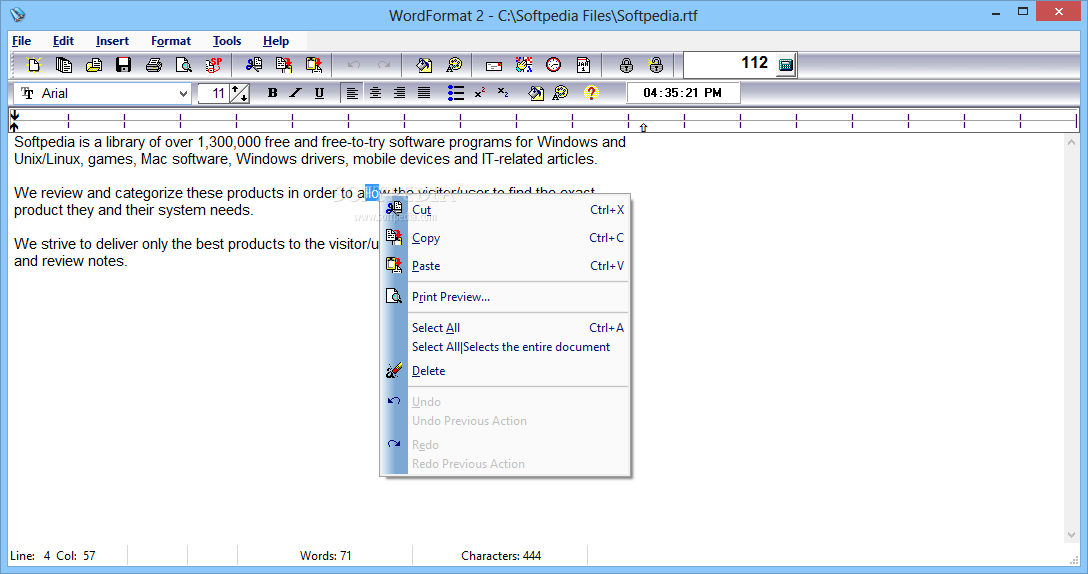Open the Tools menu
This screenshot has width=1088, height=574.
[227, 41]
